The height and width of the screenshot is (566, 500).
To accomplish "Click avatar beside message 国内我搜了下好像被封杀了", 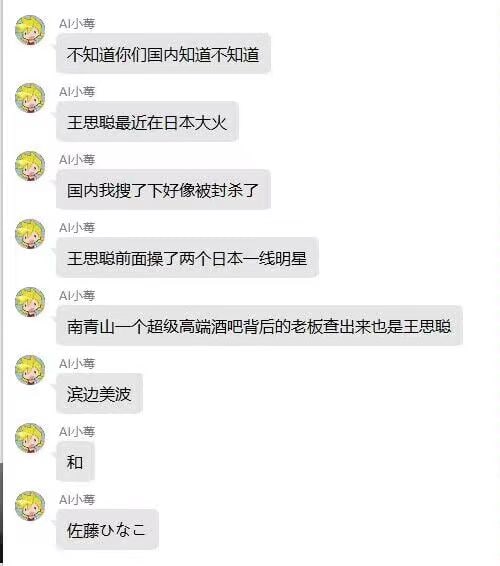I will point(30,166).
